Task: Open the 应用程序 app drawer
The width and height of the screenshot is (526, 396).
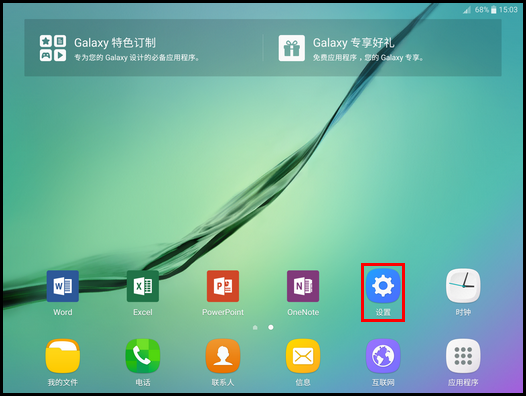Action: [x=463, y=356]
